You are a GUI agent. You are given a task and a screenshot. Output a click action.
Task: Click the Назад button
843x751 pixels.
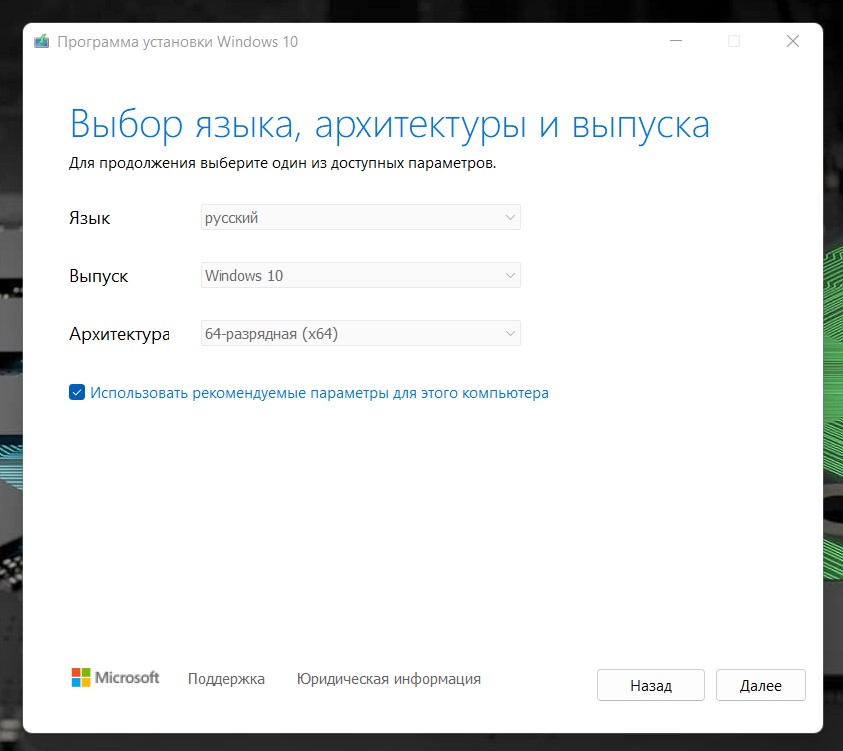[x=651, y=685]
